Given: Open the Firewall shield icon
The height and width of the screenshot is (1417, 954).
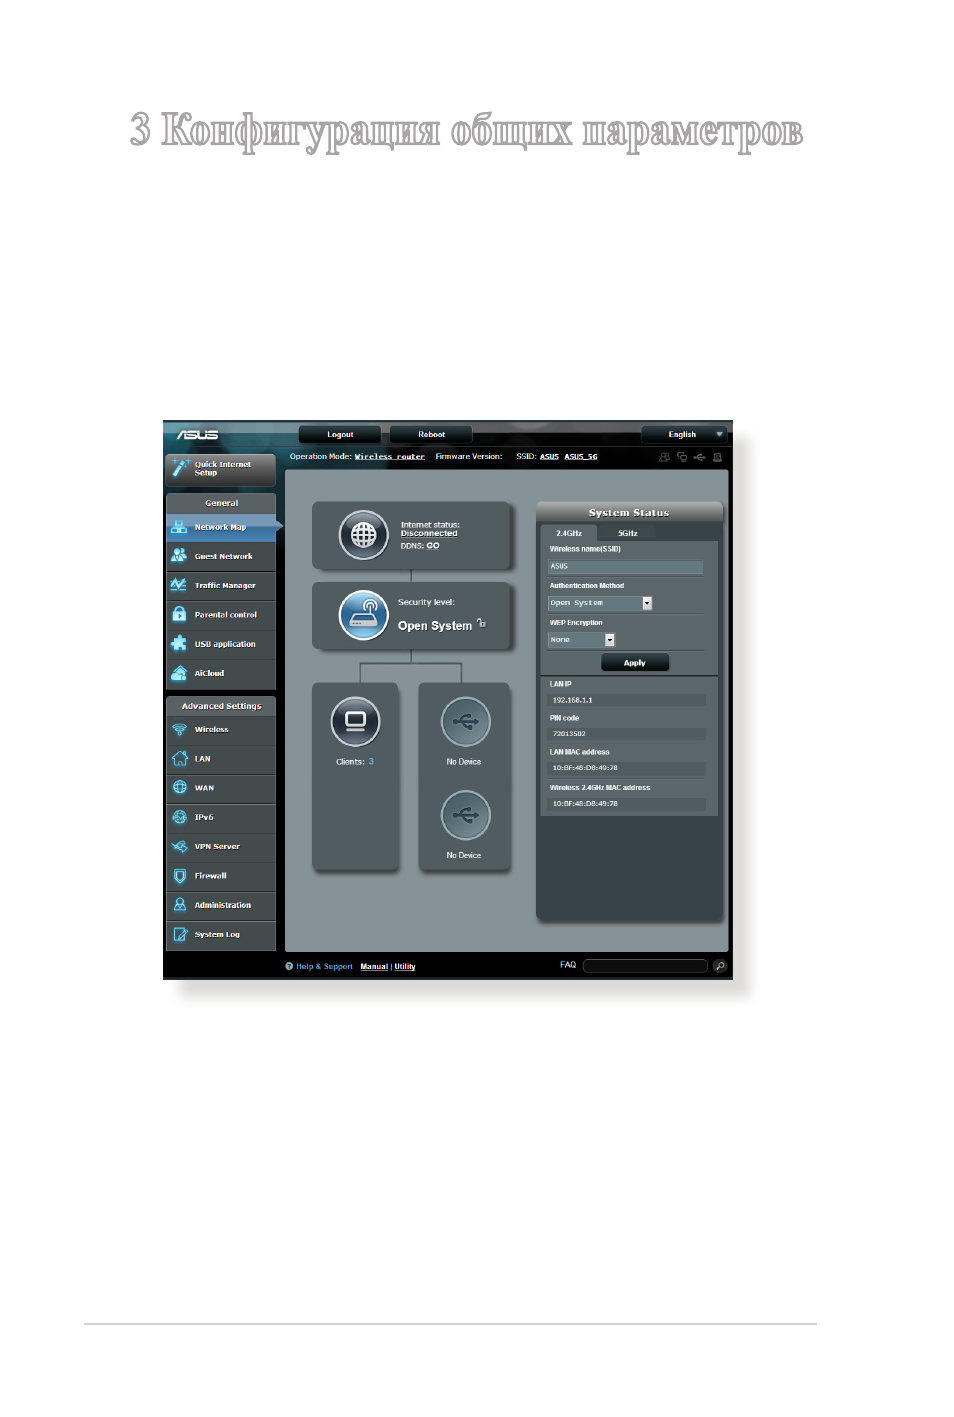Looking at the screenshot, I should 180,875.
